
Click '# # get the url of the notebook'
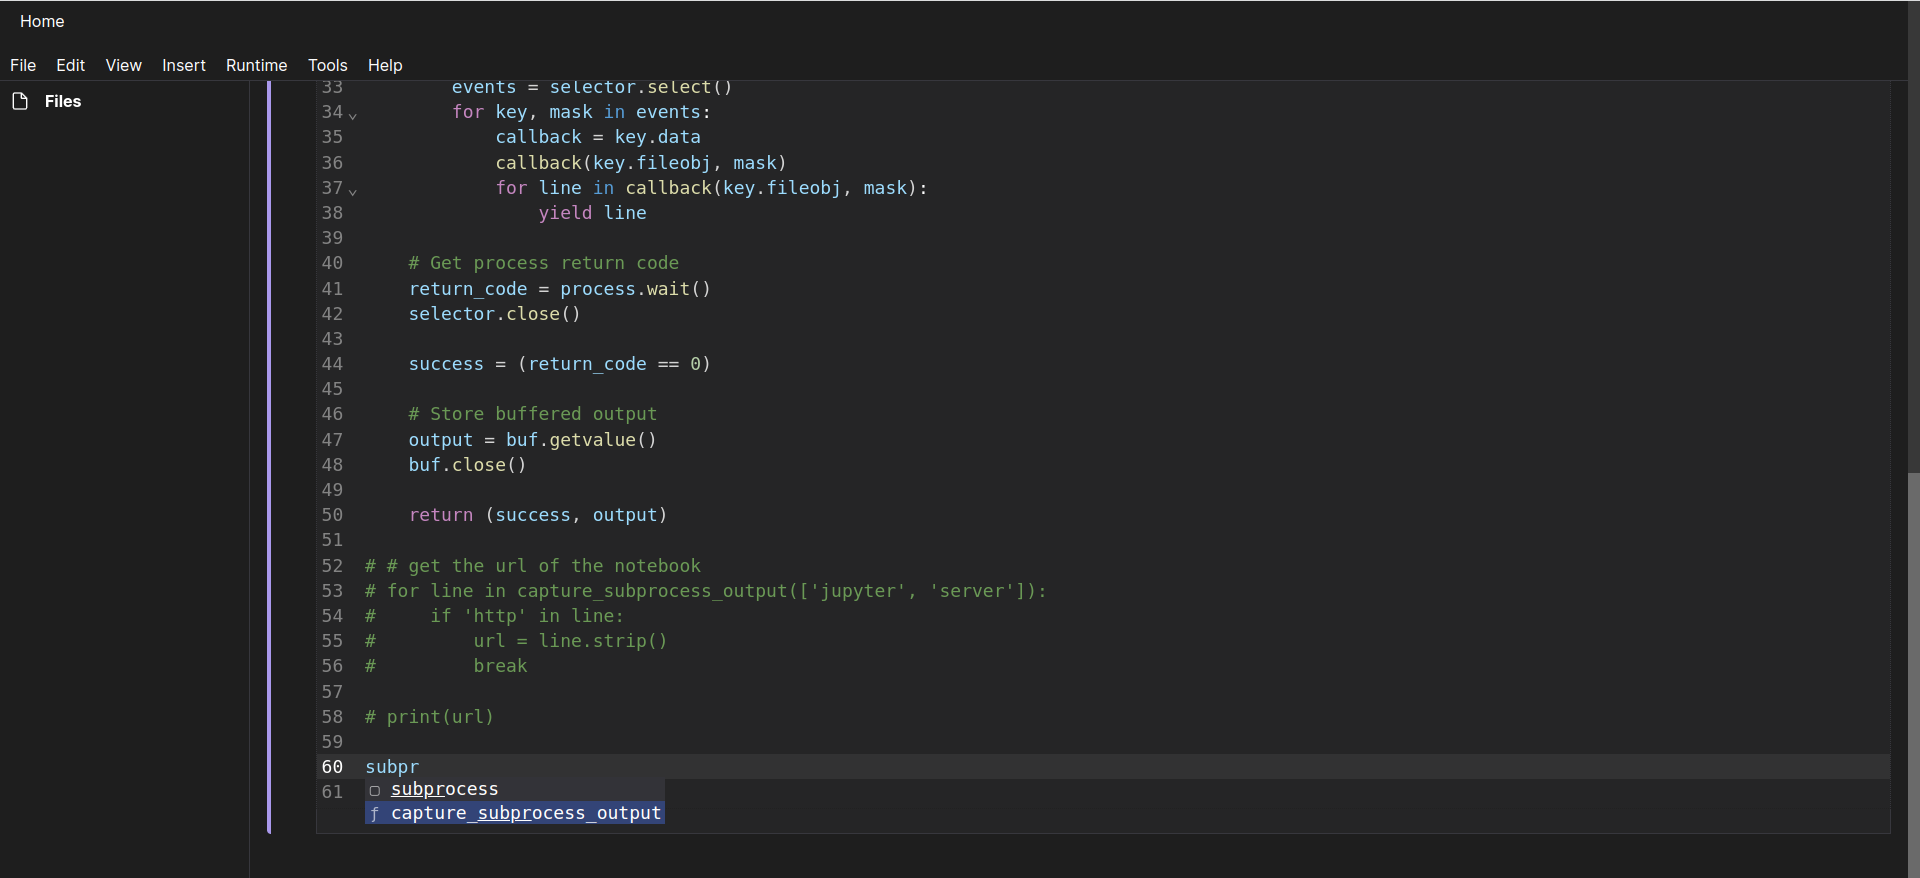(x=533, y=566)
